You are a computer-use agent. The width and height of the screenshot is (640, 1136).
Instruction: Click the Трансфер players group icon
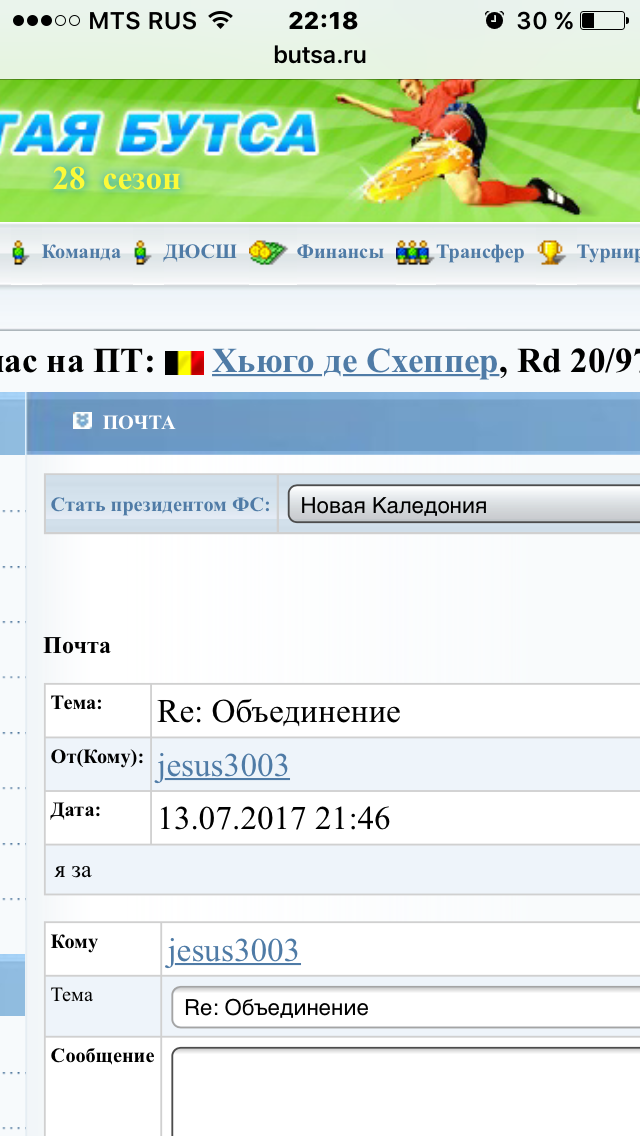pyautogui.click(x=414, y=252)
